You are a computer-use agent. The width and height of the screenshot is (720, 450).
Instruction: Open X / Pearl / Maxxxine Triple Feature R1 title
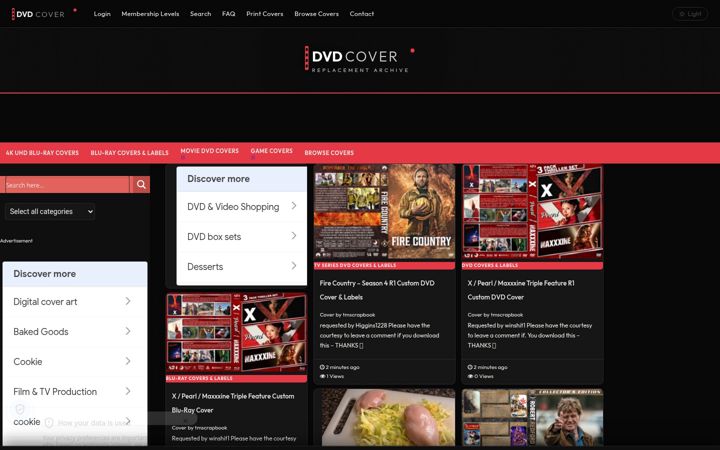(521, 290)
